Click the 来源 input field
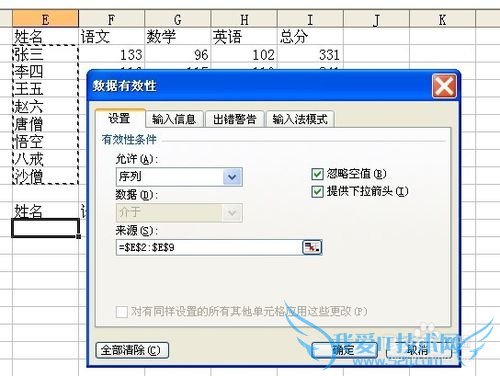500x376 pixels. coord(209,247)
